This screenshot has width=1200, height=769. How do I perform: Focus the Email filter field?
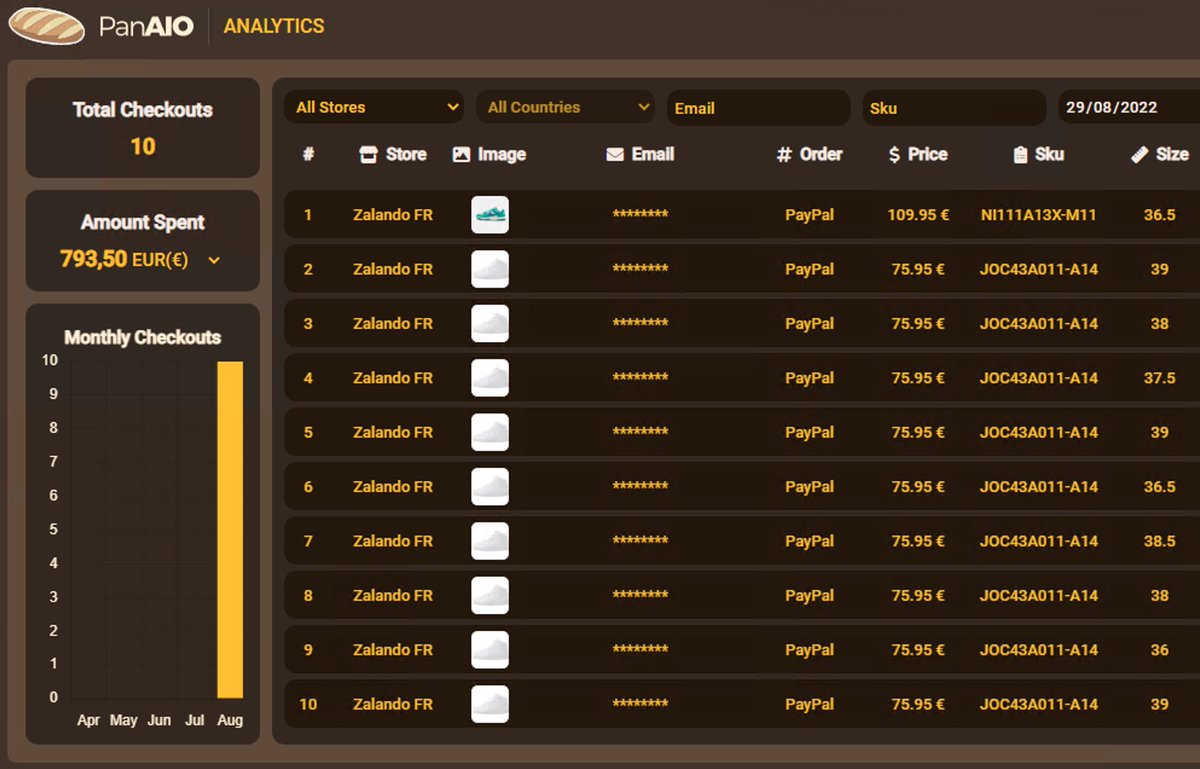[758, 108]
